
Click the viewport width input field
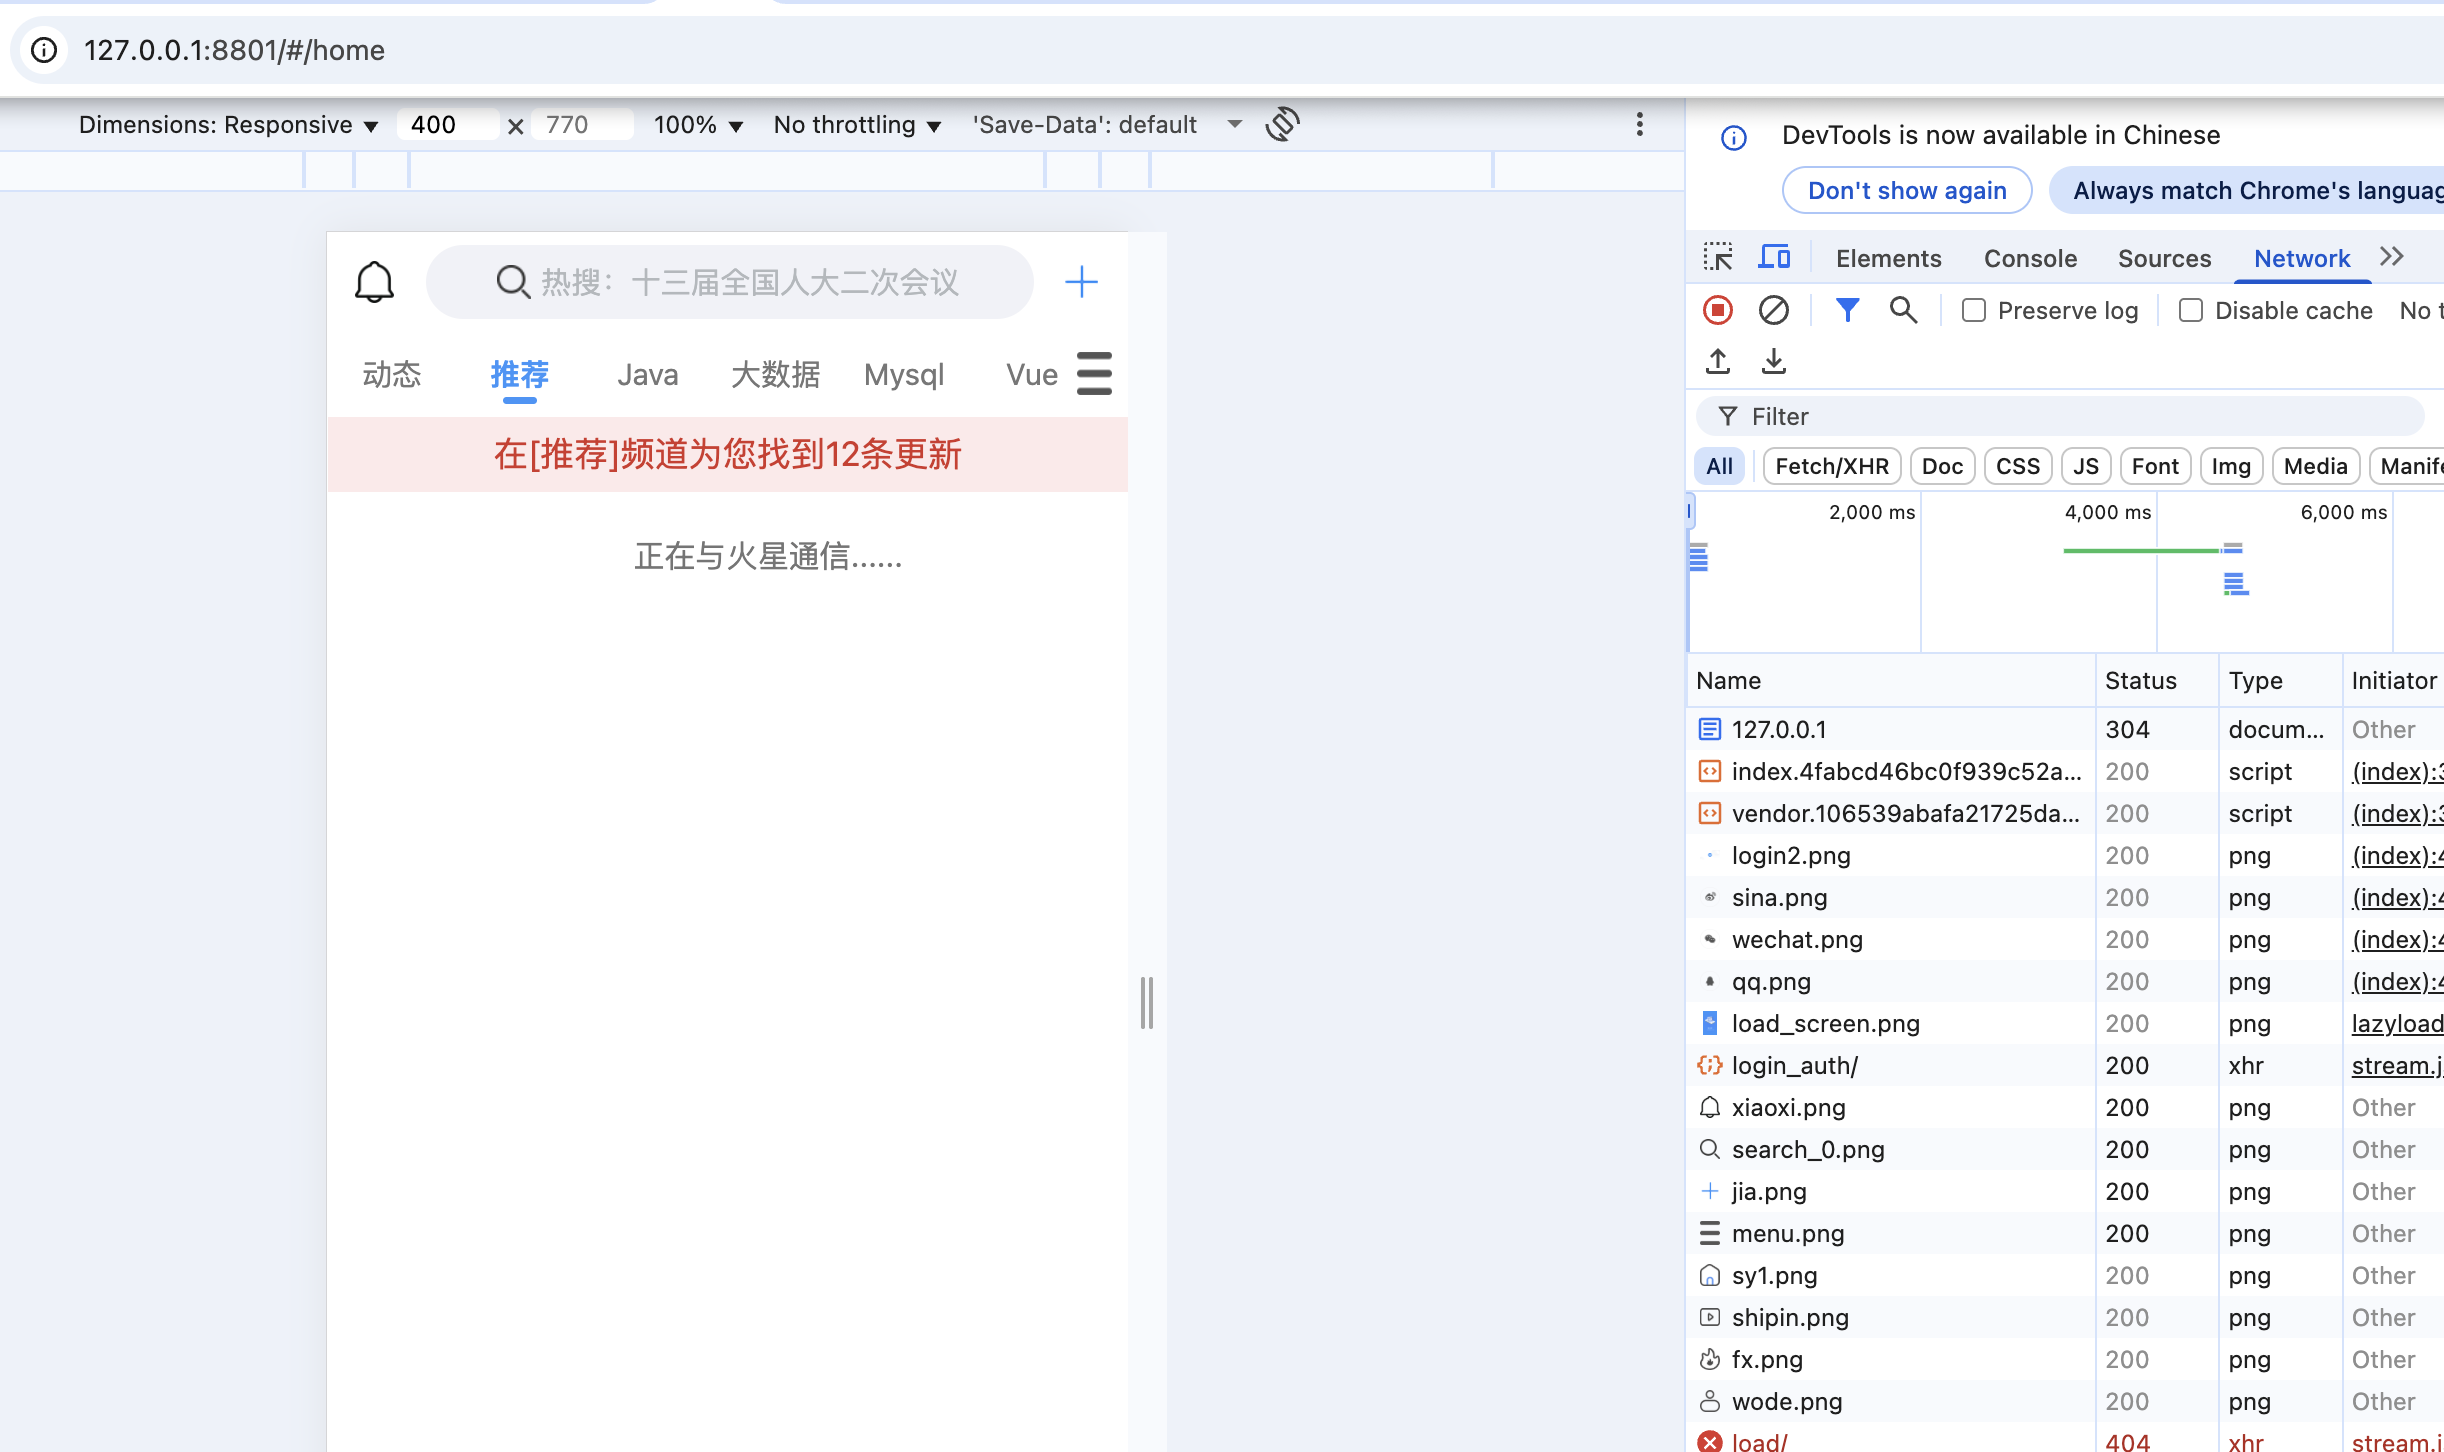click(446, 124)
